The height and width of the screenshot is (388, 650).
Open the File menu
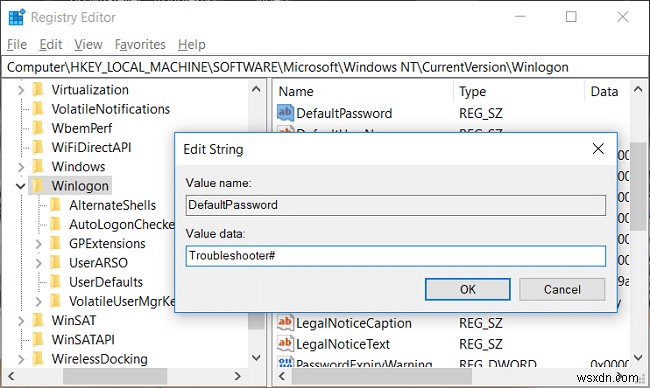(17, 44)
